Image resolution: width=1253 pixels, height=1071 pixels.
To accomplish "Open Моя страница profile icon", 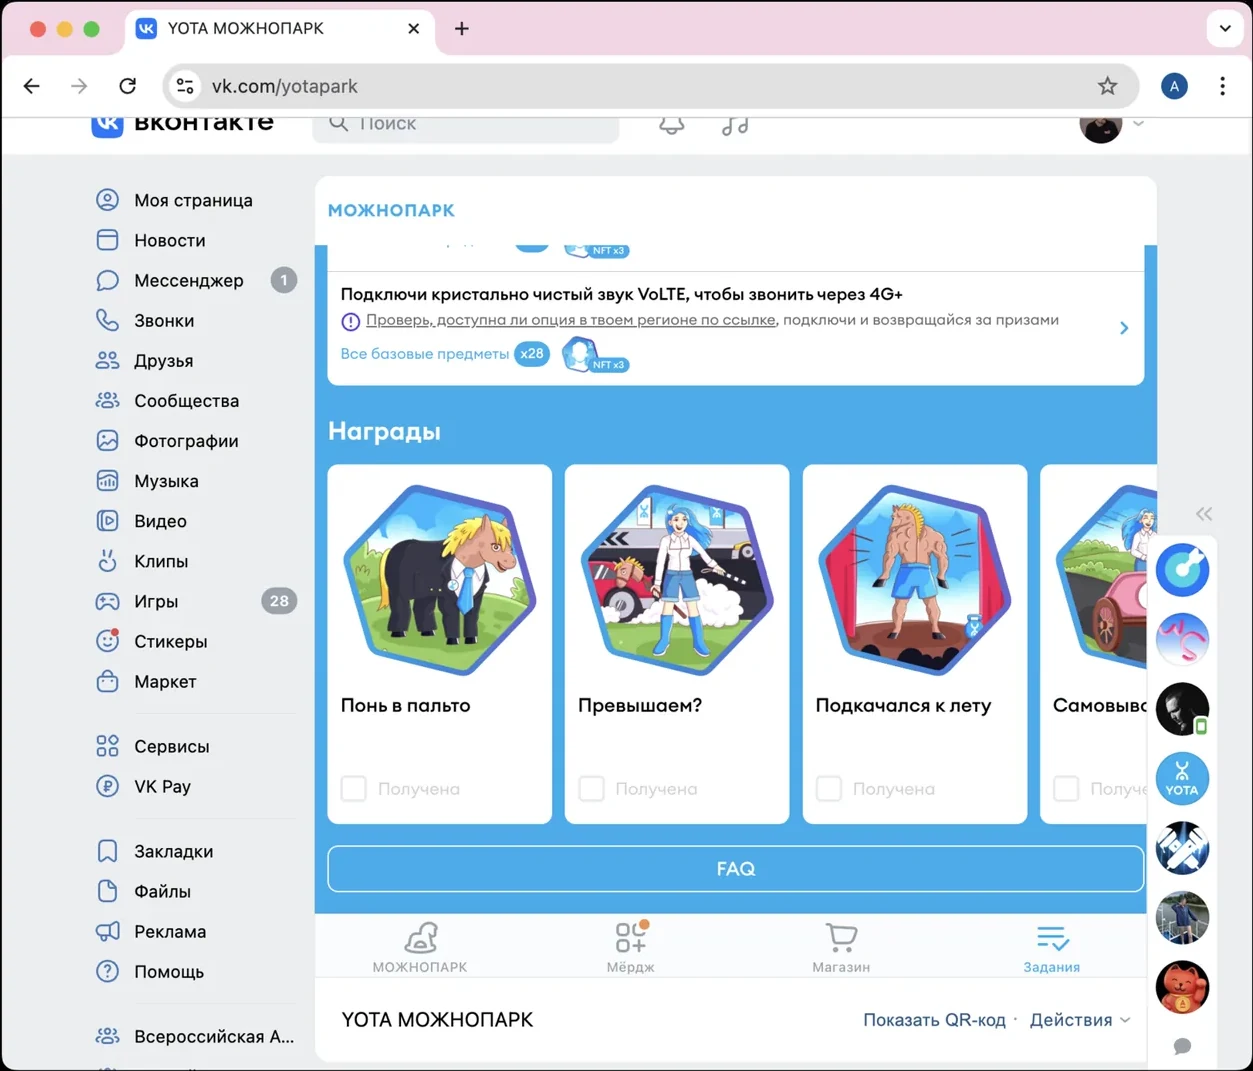I will click(107, 200).
